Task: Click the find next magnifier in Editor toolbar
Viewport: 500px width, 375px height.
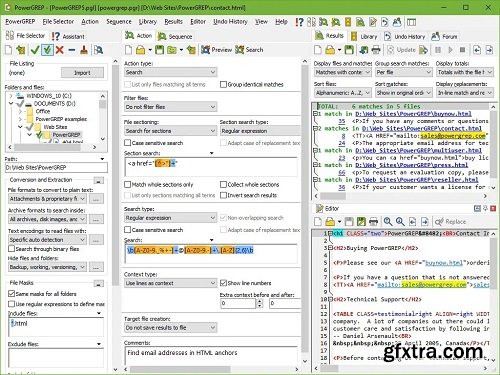Action: pyautogui.click(x=400, y=221)
